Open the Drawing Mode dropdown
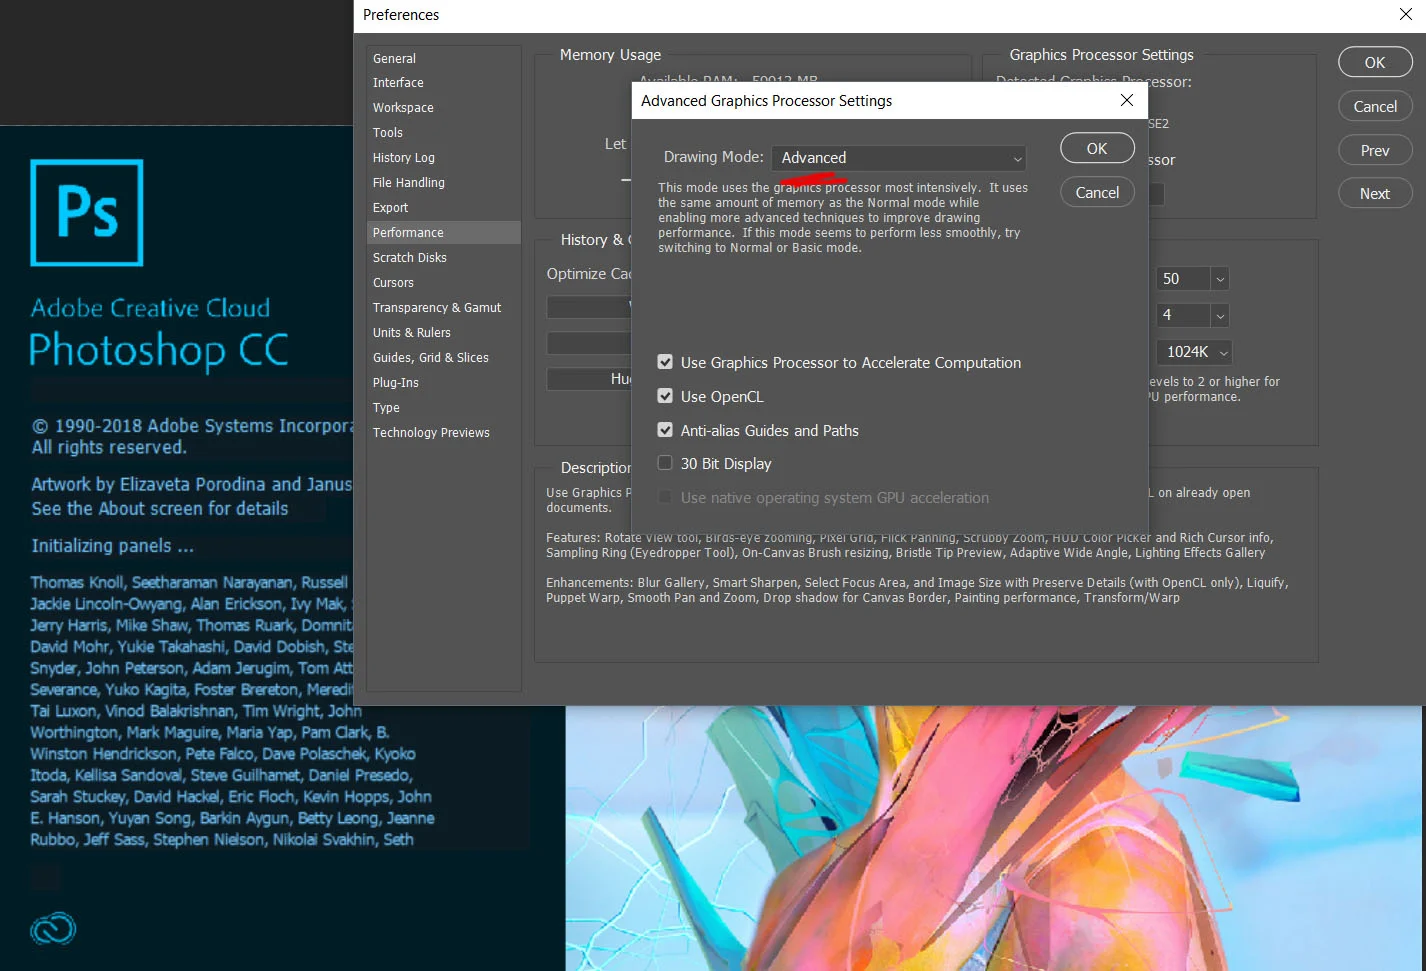The width and height of the screenshot is (1426, 971). tap(897, 157)
